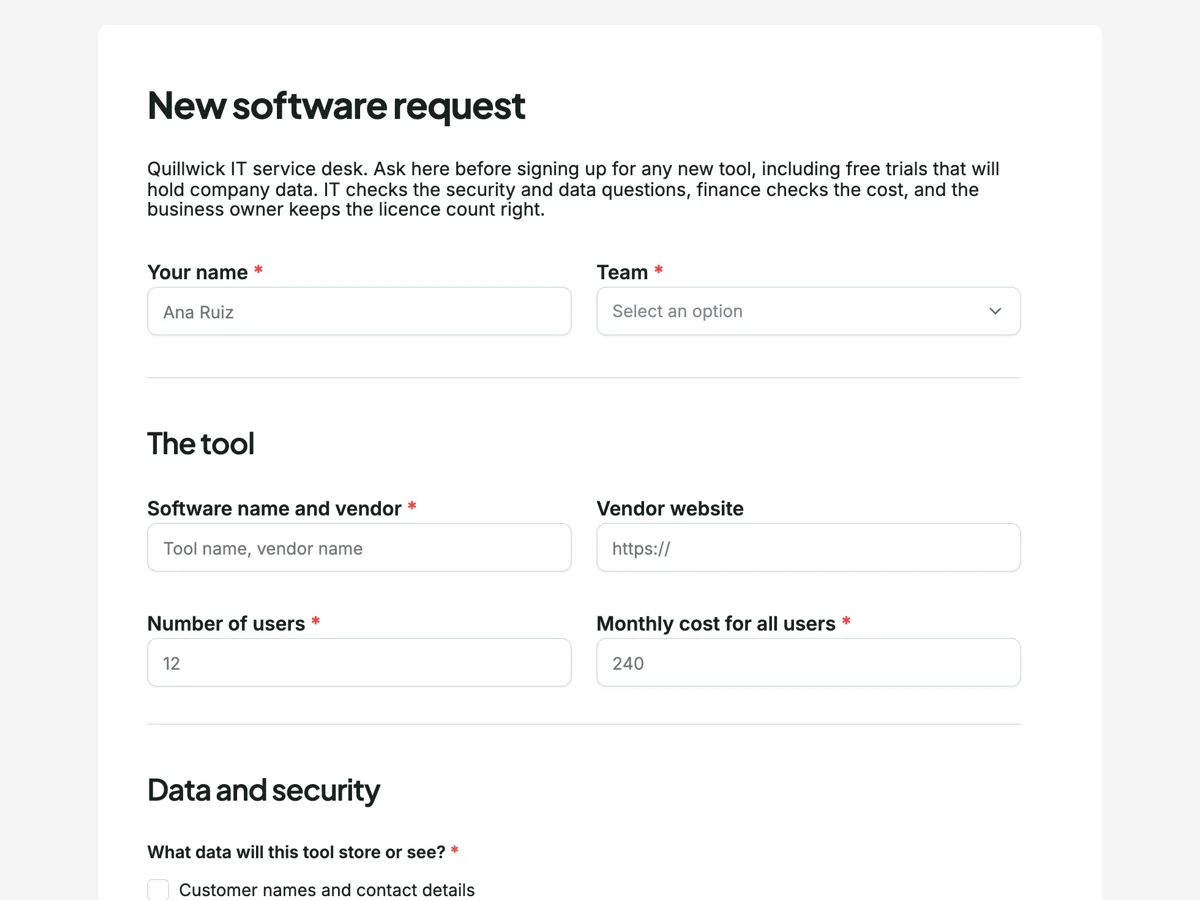Click the Quillwick IT service desk description text
Screen dimensions: 1200x900
click(x=573, y=189)
